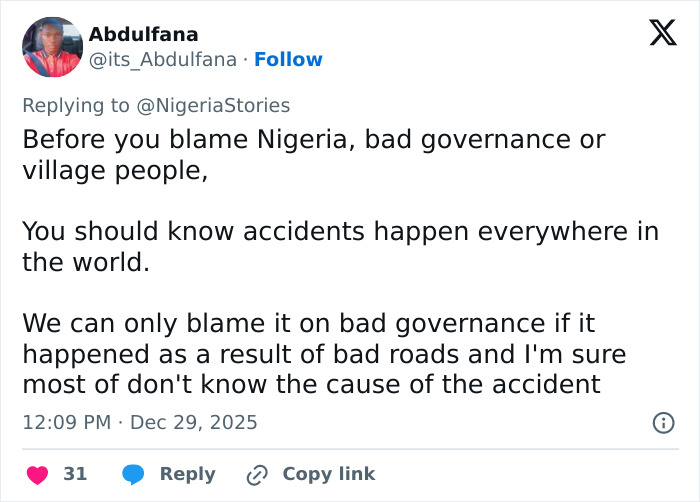
Task: Click the Abdulfana display name
Action: pyautogui.click(x=143, y=35)
